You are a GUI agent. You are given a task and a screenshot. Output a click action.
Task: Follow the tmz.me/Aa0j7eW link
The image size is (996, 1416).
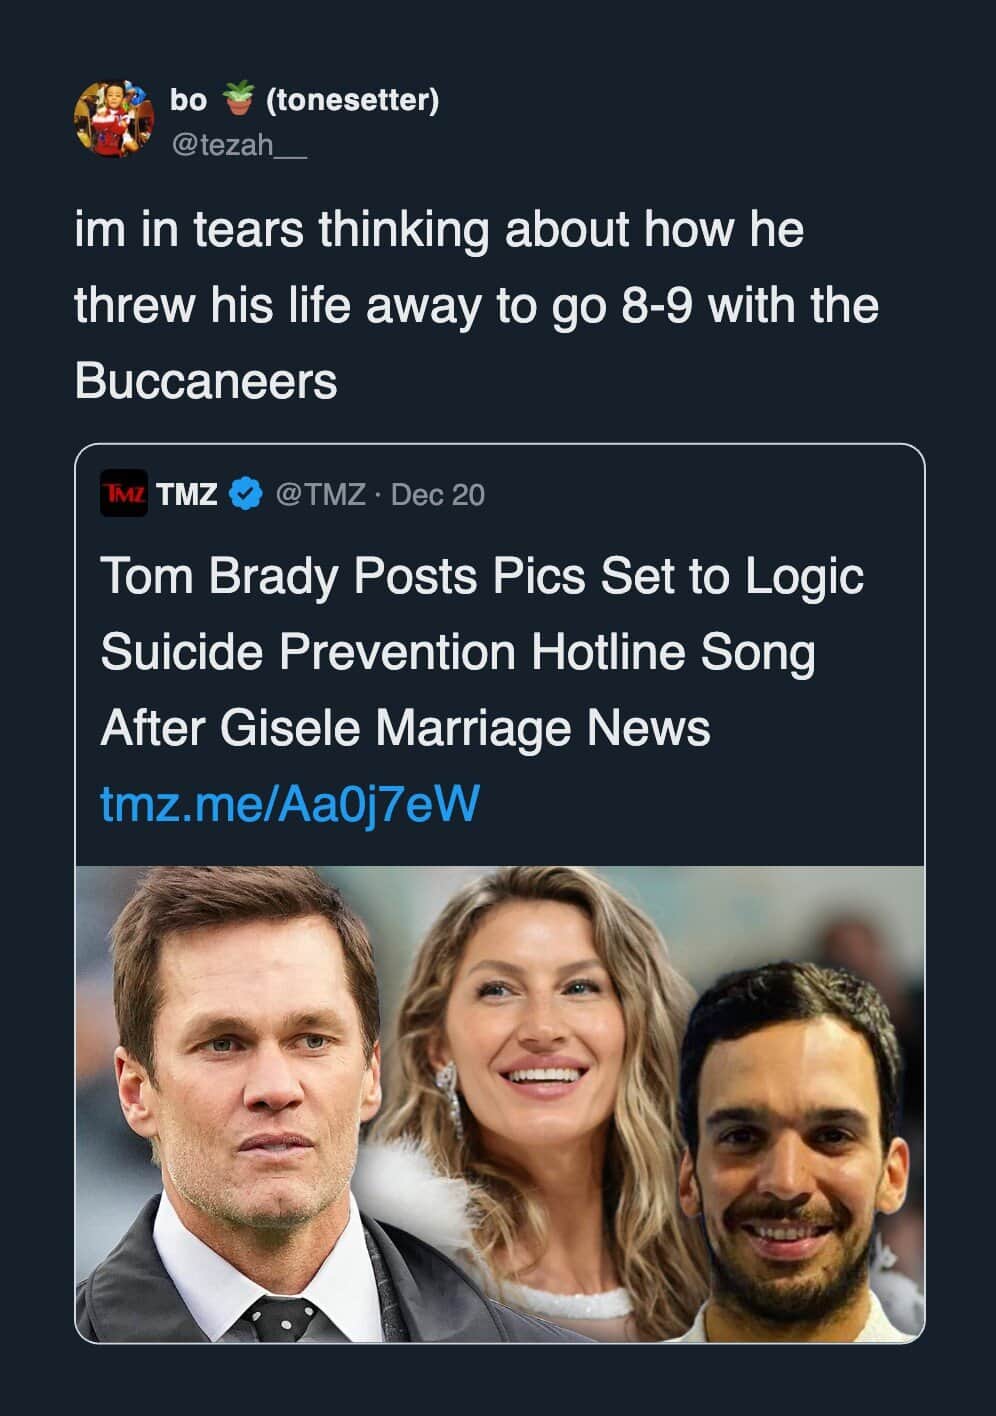click(x=290, y=803)
